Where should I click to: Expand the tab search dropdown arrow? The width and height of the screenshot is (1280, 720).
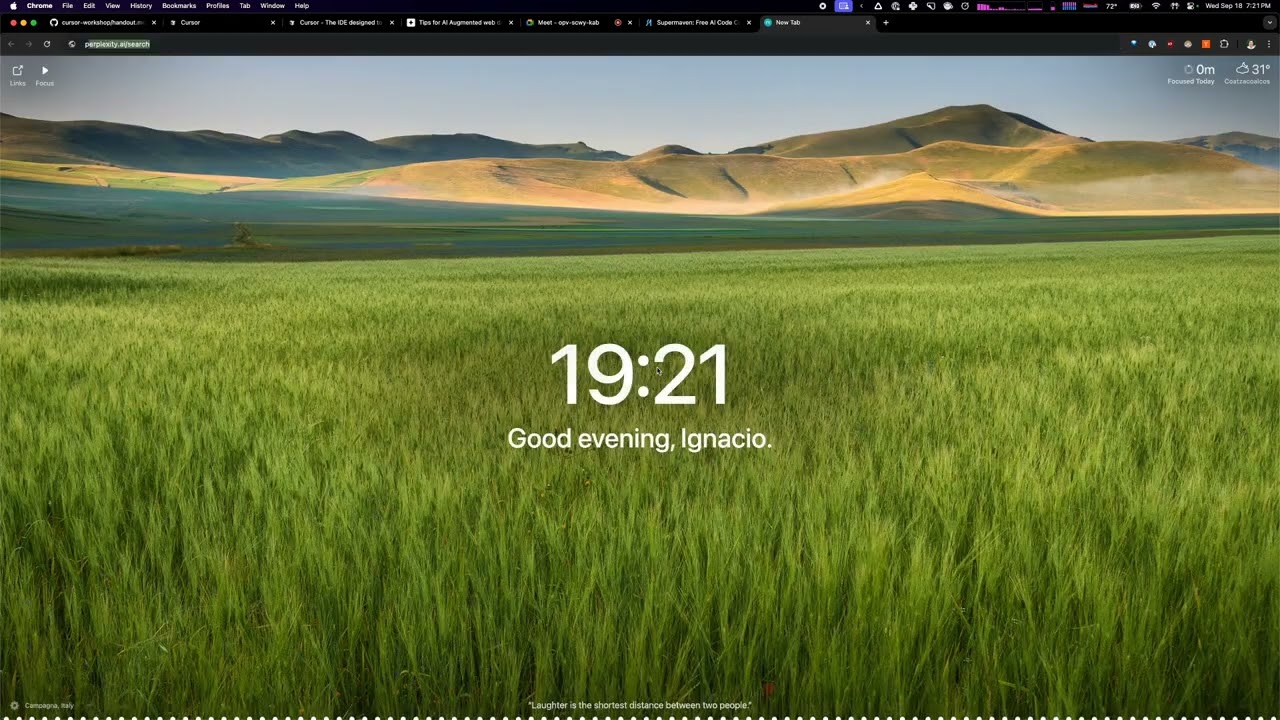pyautogui.click(x=1269, y=22)
